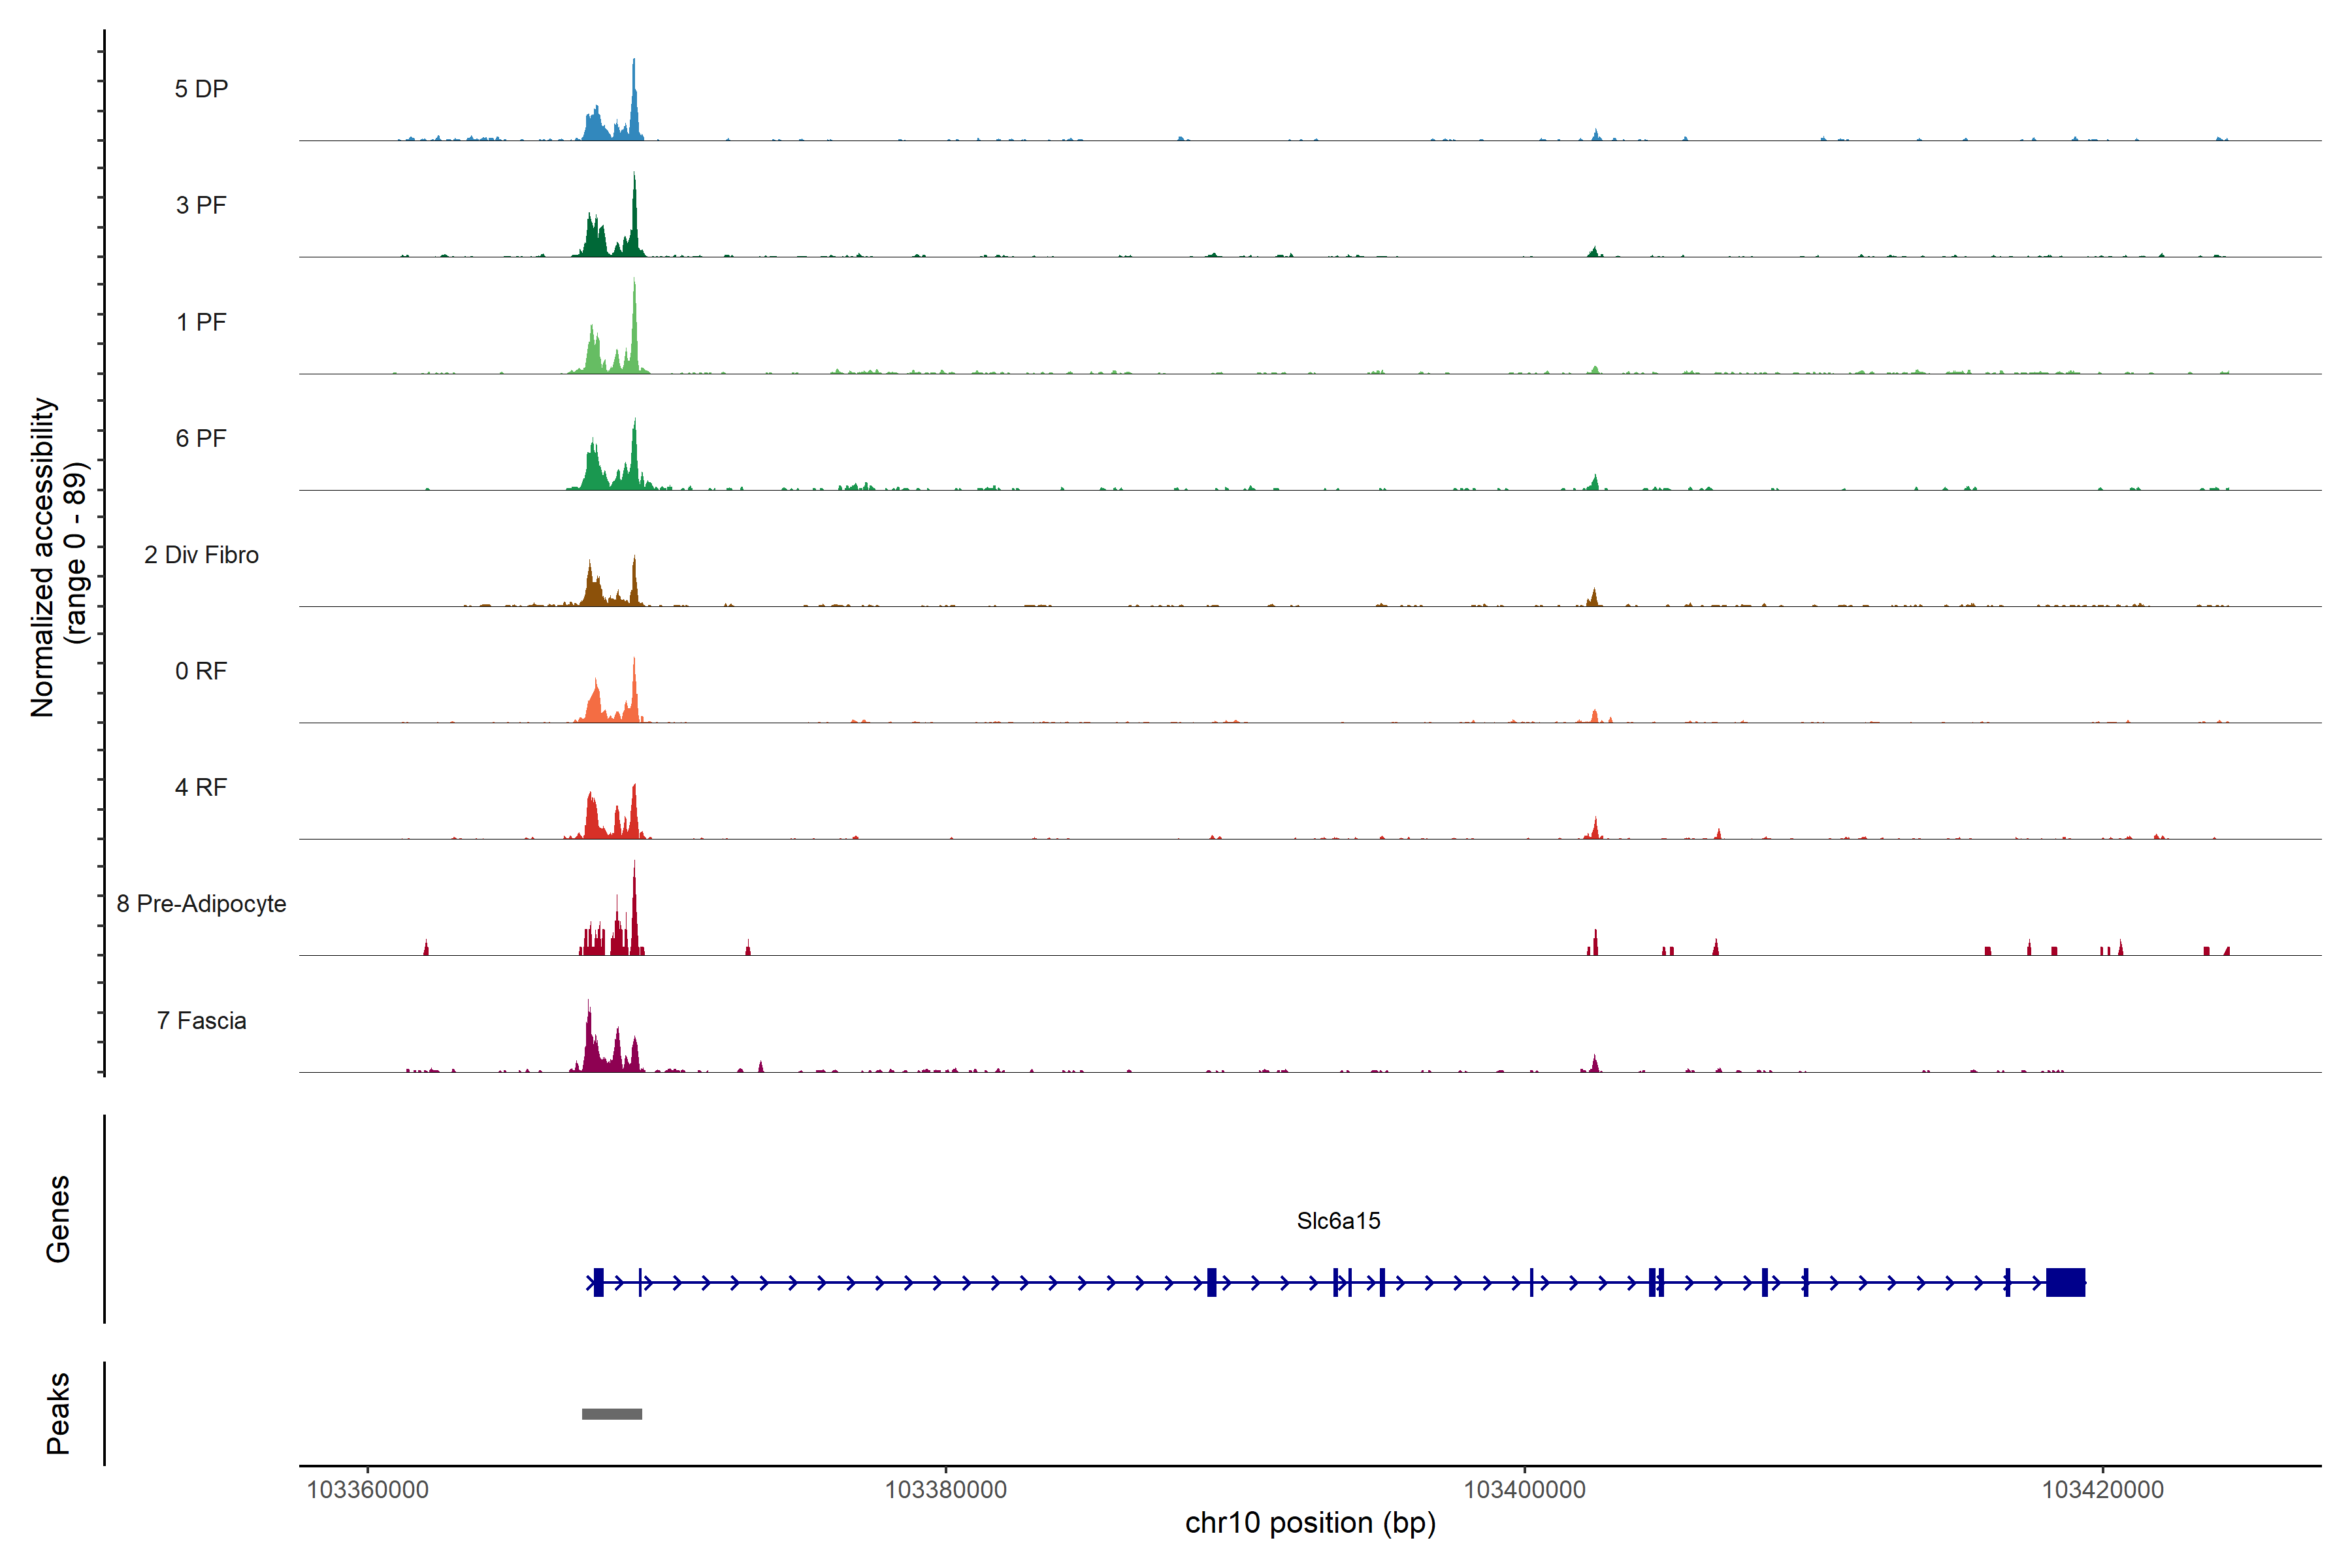Click the 8 Pre-Adipocyte label
The width and height of the screenshot is (2352, 1568).
[201, 904]
